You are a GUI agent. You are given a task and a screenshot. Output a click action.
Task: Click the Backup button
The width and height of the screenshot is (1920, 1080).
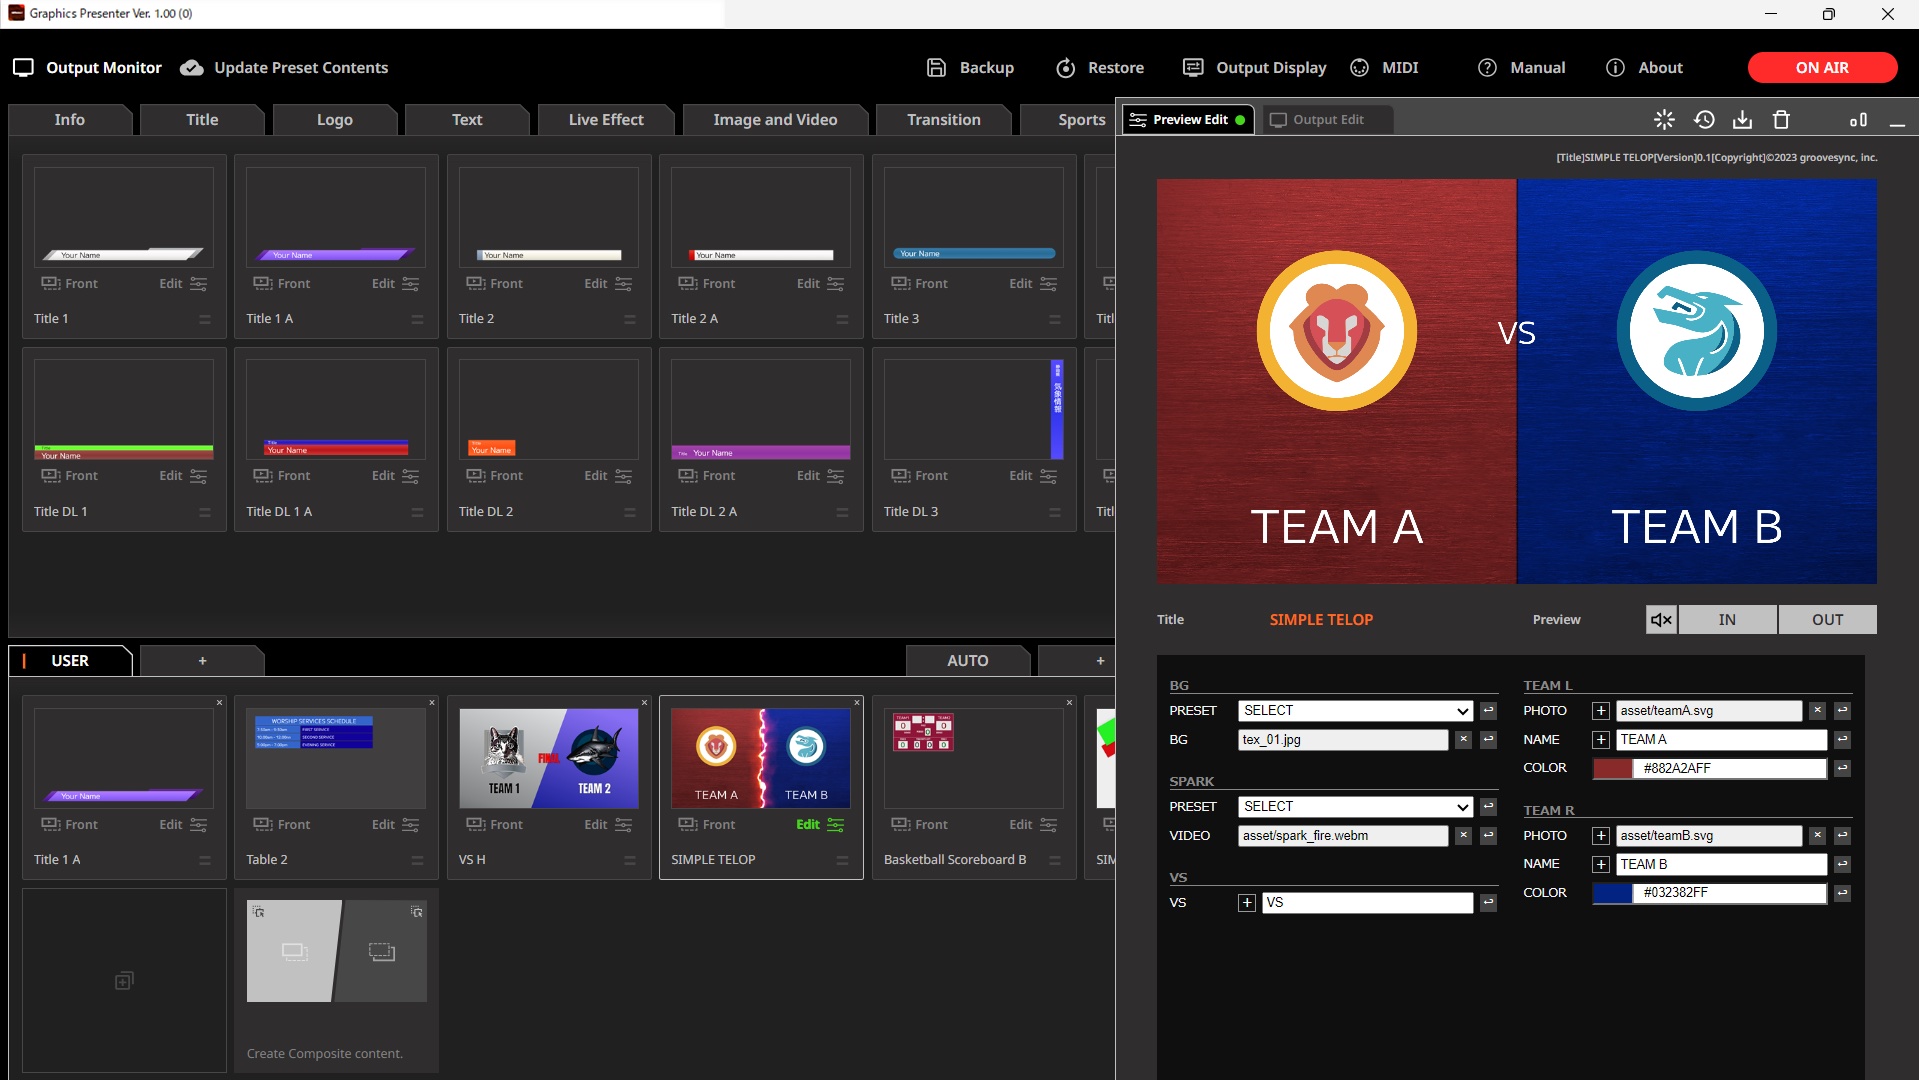(x=968, y=67)
